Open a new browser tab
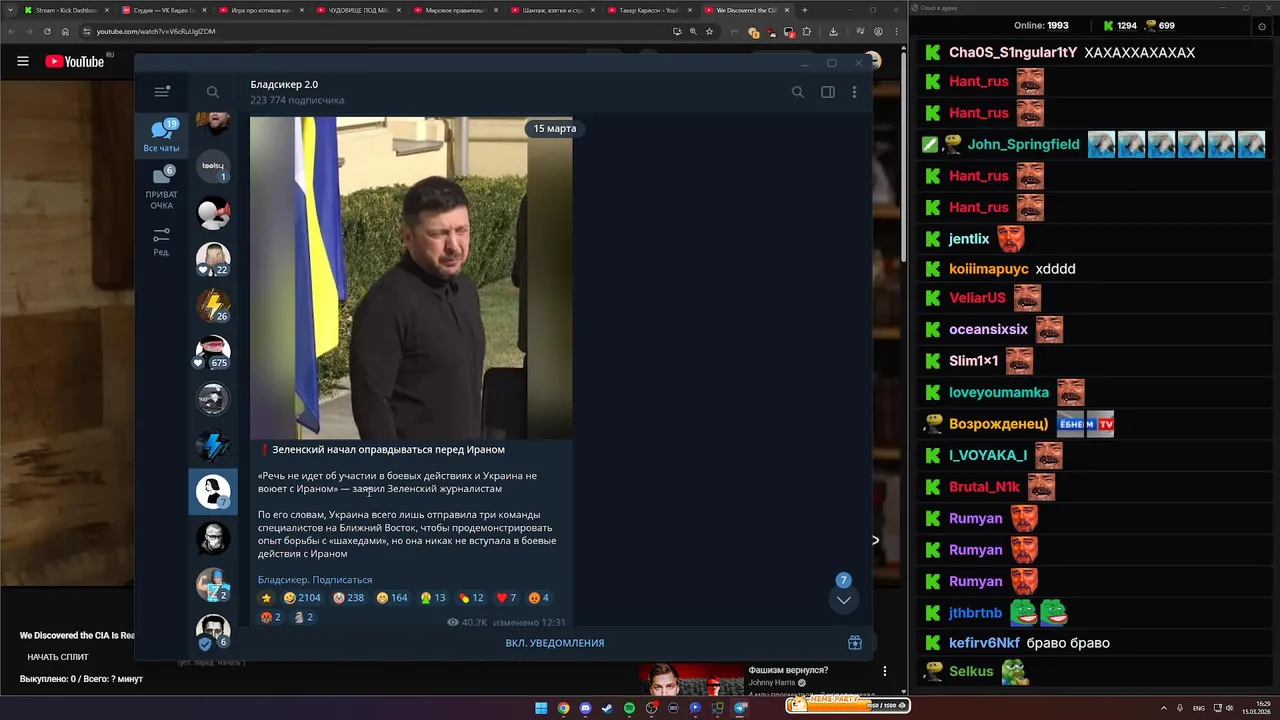The height and width of the screenshot is (720, 1280). (x=805, y=10)
